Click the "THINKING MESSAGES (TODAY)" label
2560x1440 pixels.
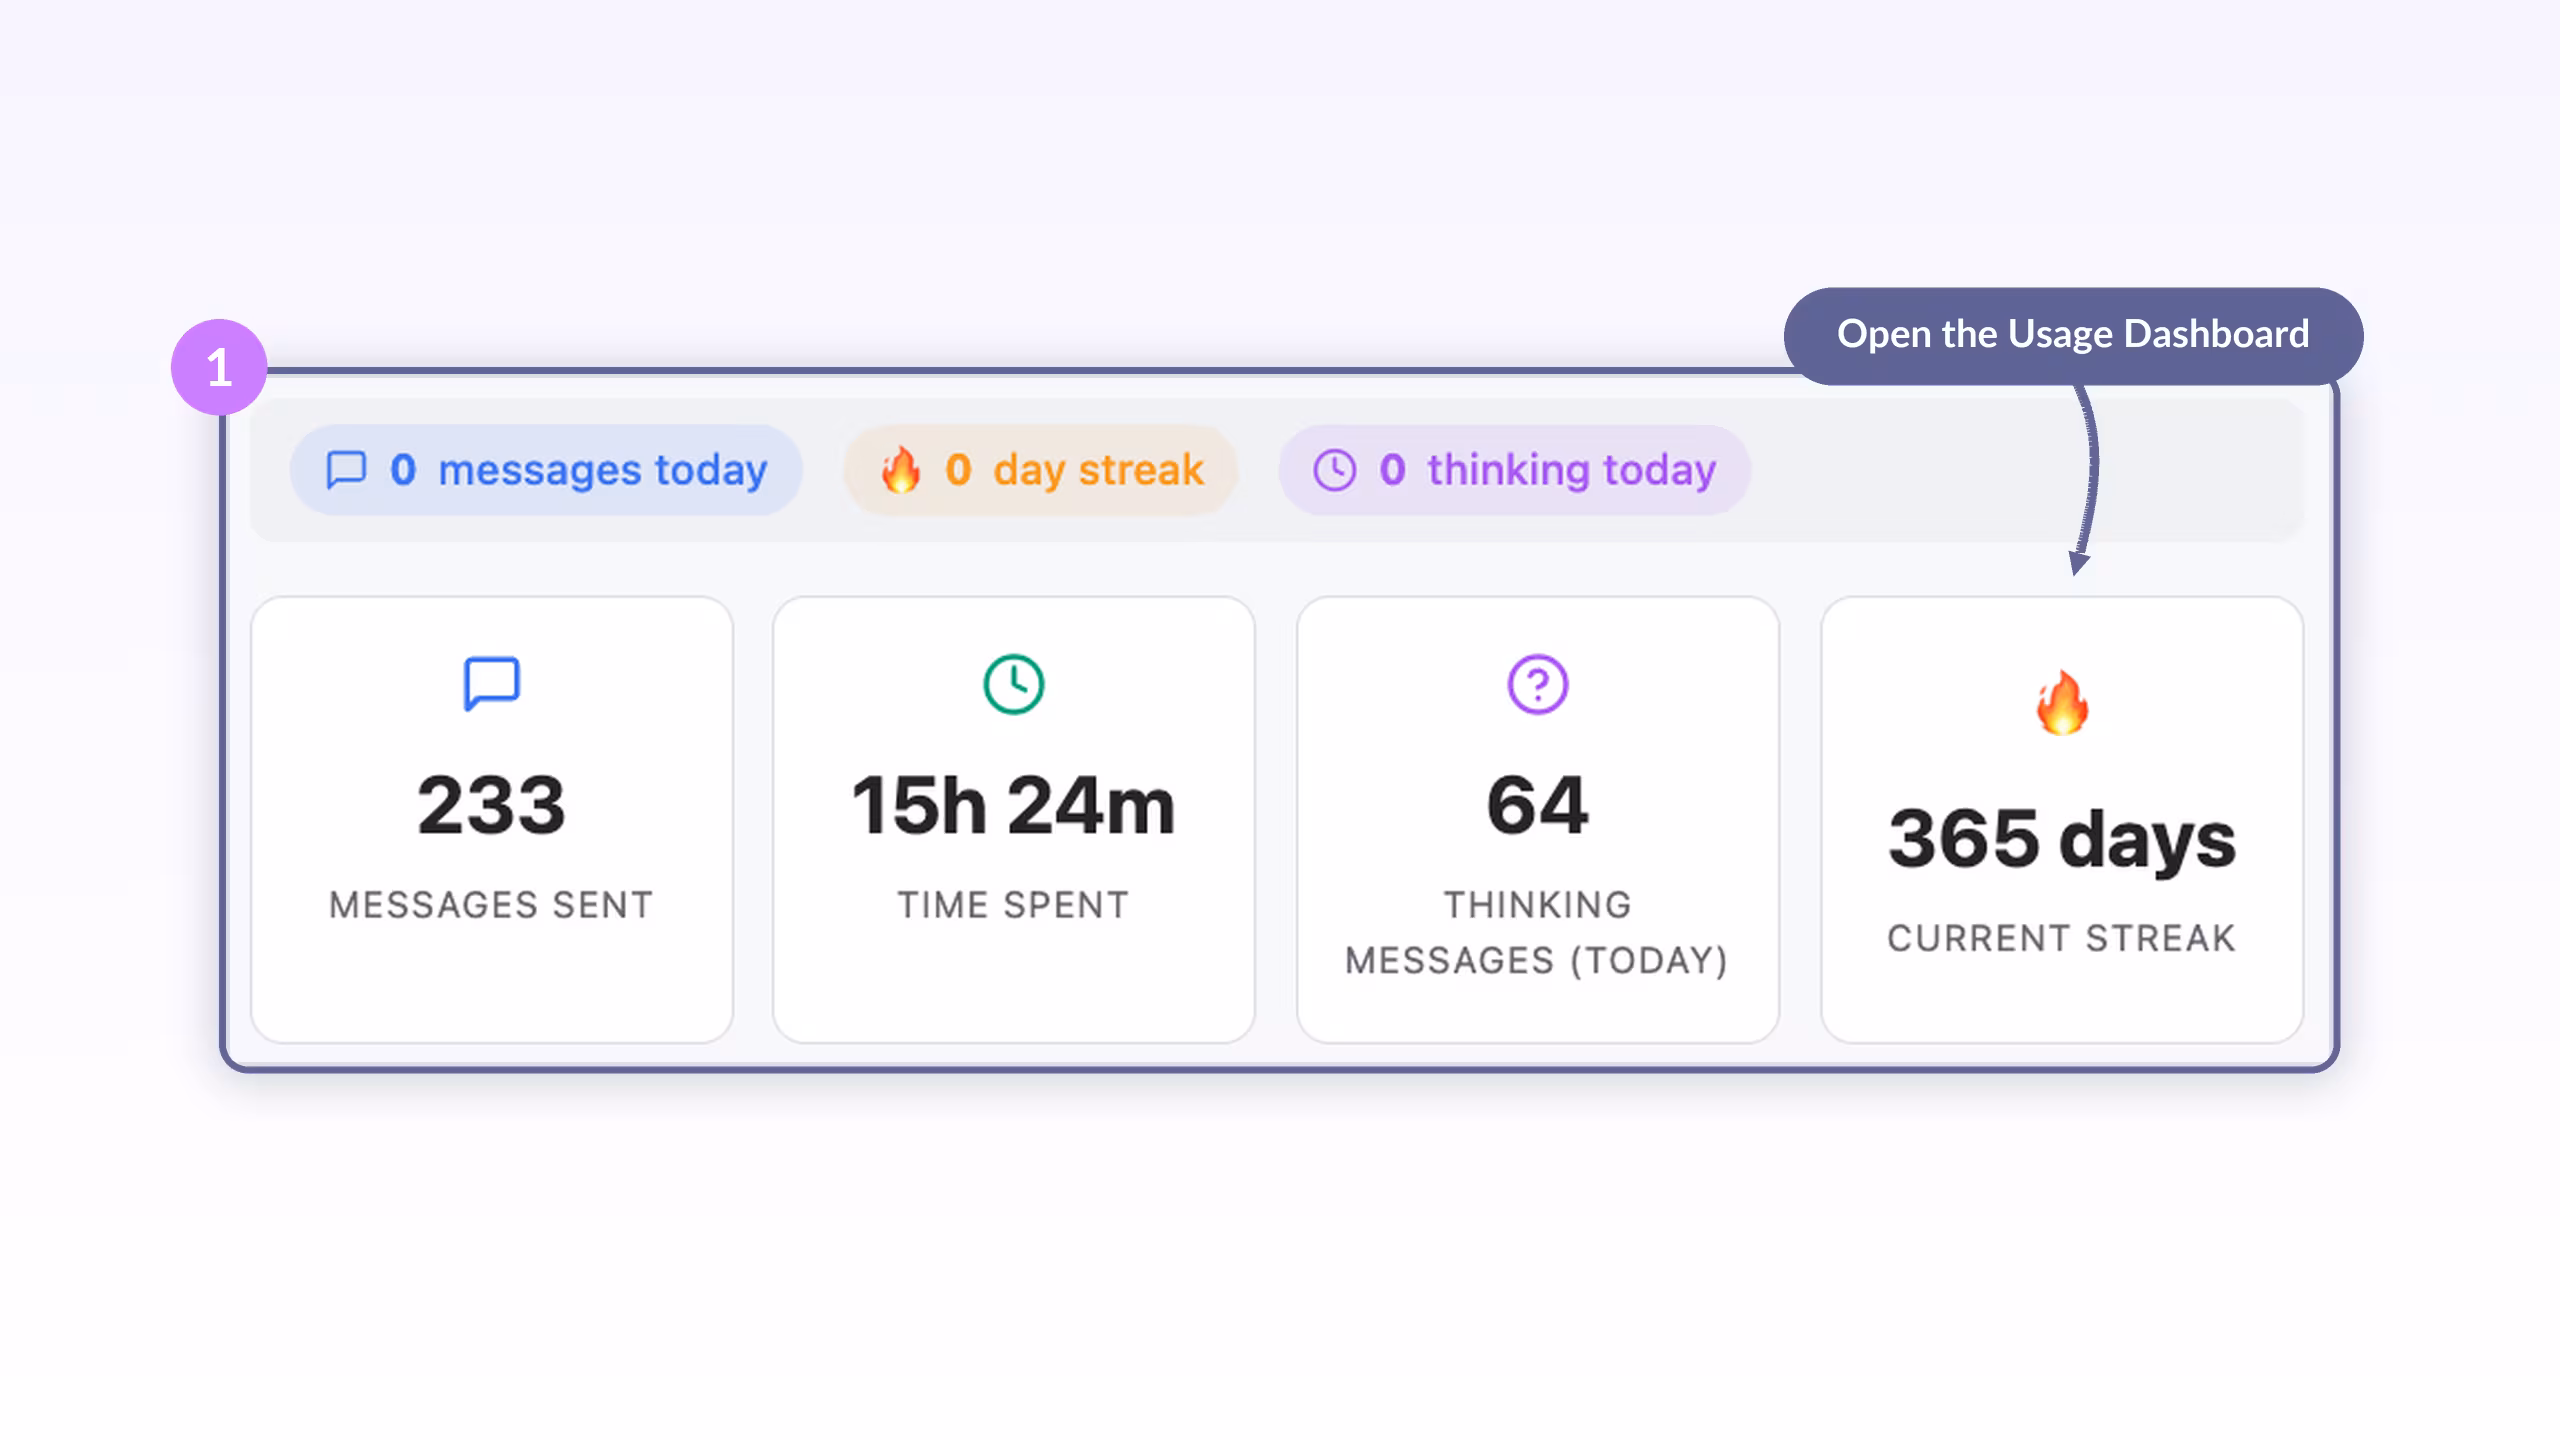pos(1537,933)
